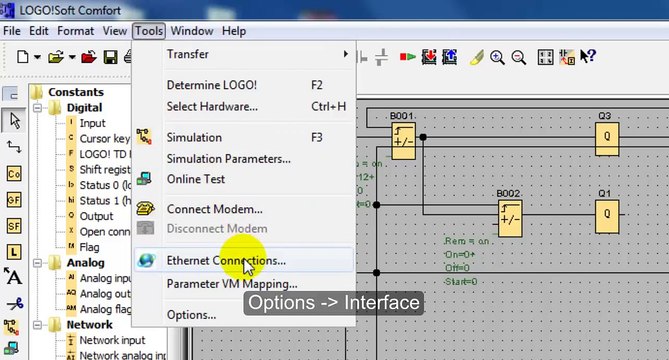Choose Determine LOGO! from Tools menu
The height and width of the screenshot is (360, 669).
point(244,85)
